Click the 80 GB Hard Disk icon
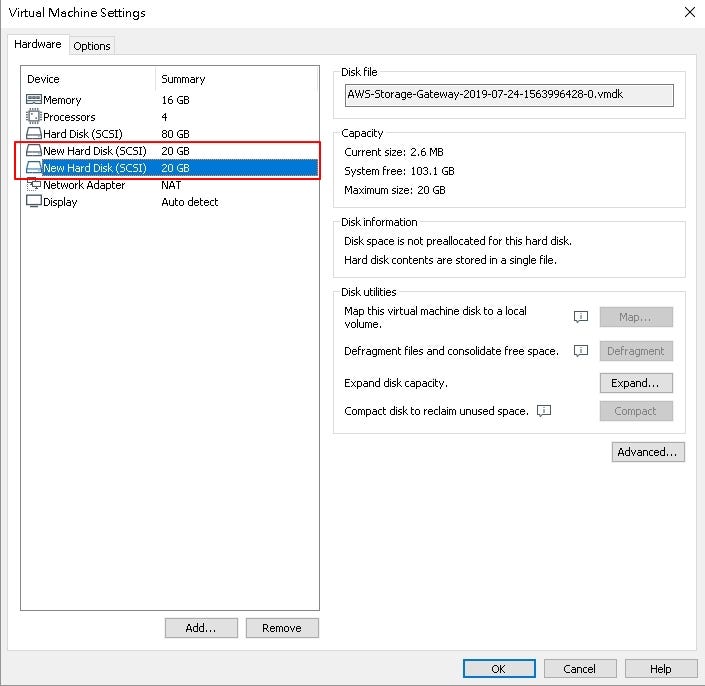 tap(34, 134)
